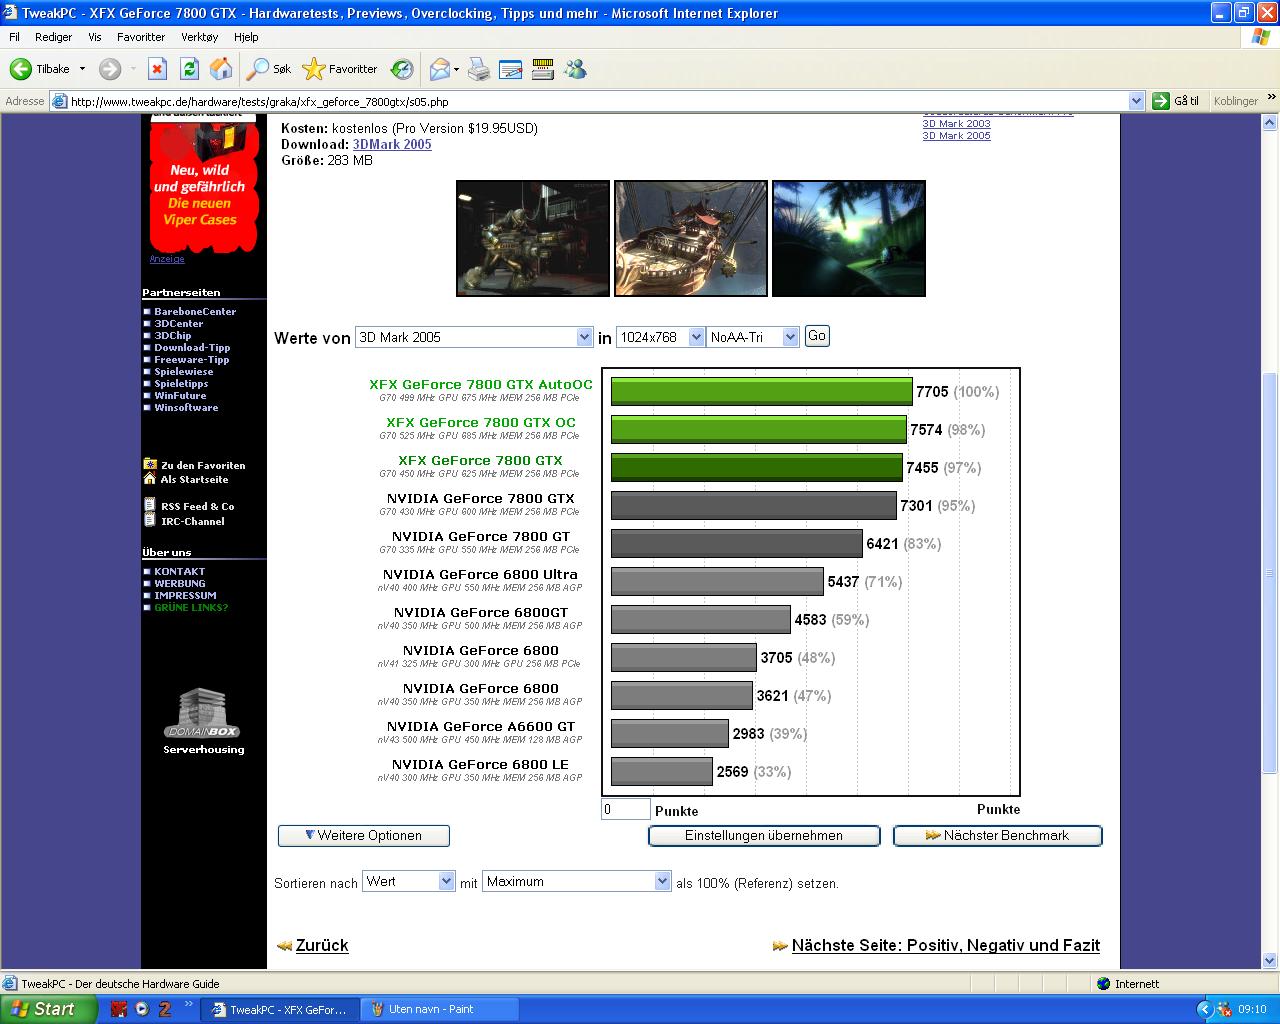Click the DomainBox Serverhousing logo
Image resolution: width=1280 pixels, height=1024 pixels.
pyautogui.click(x=203, y=721)
